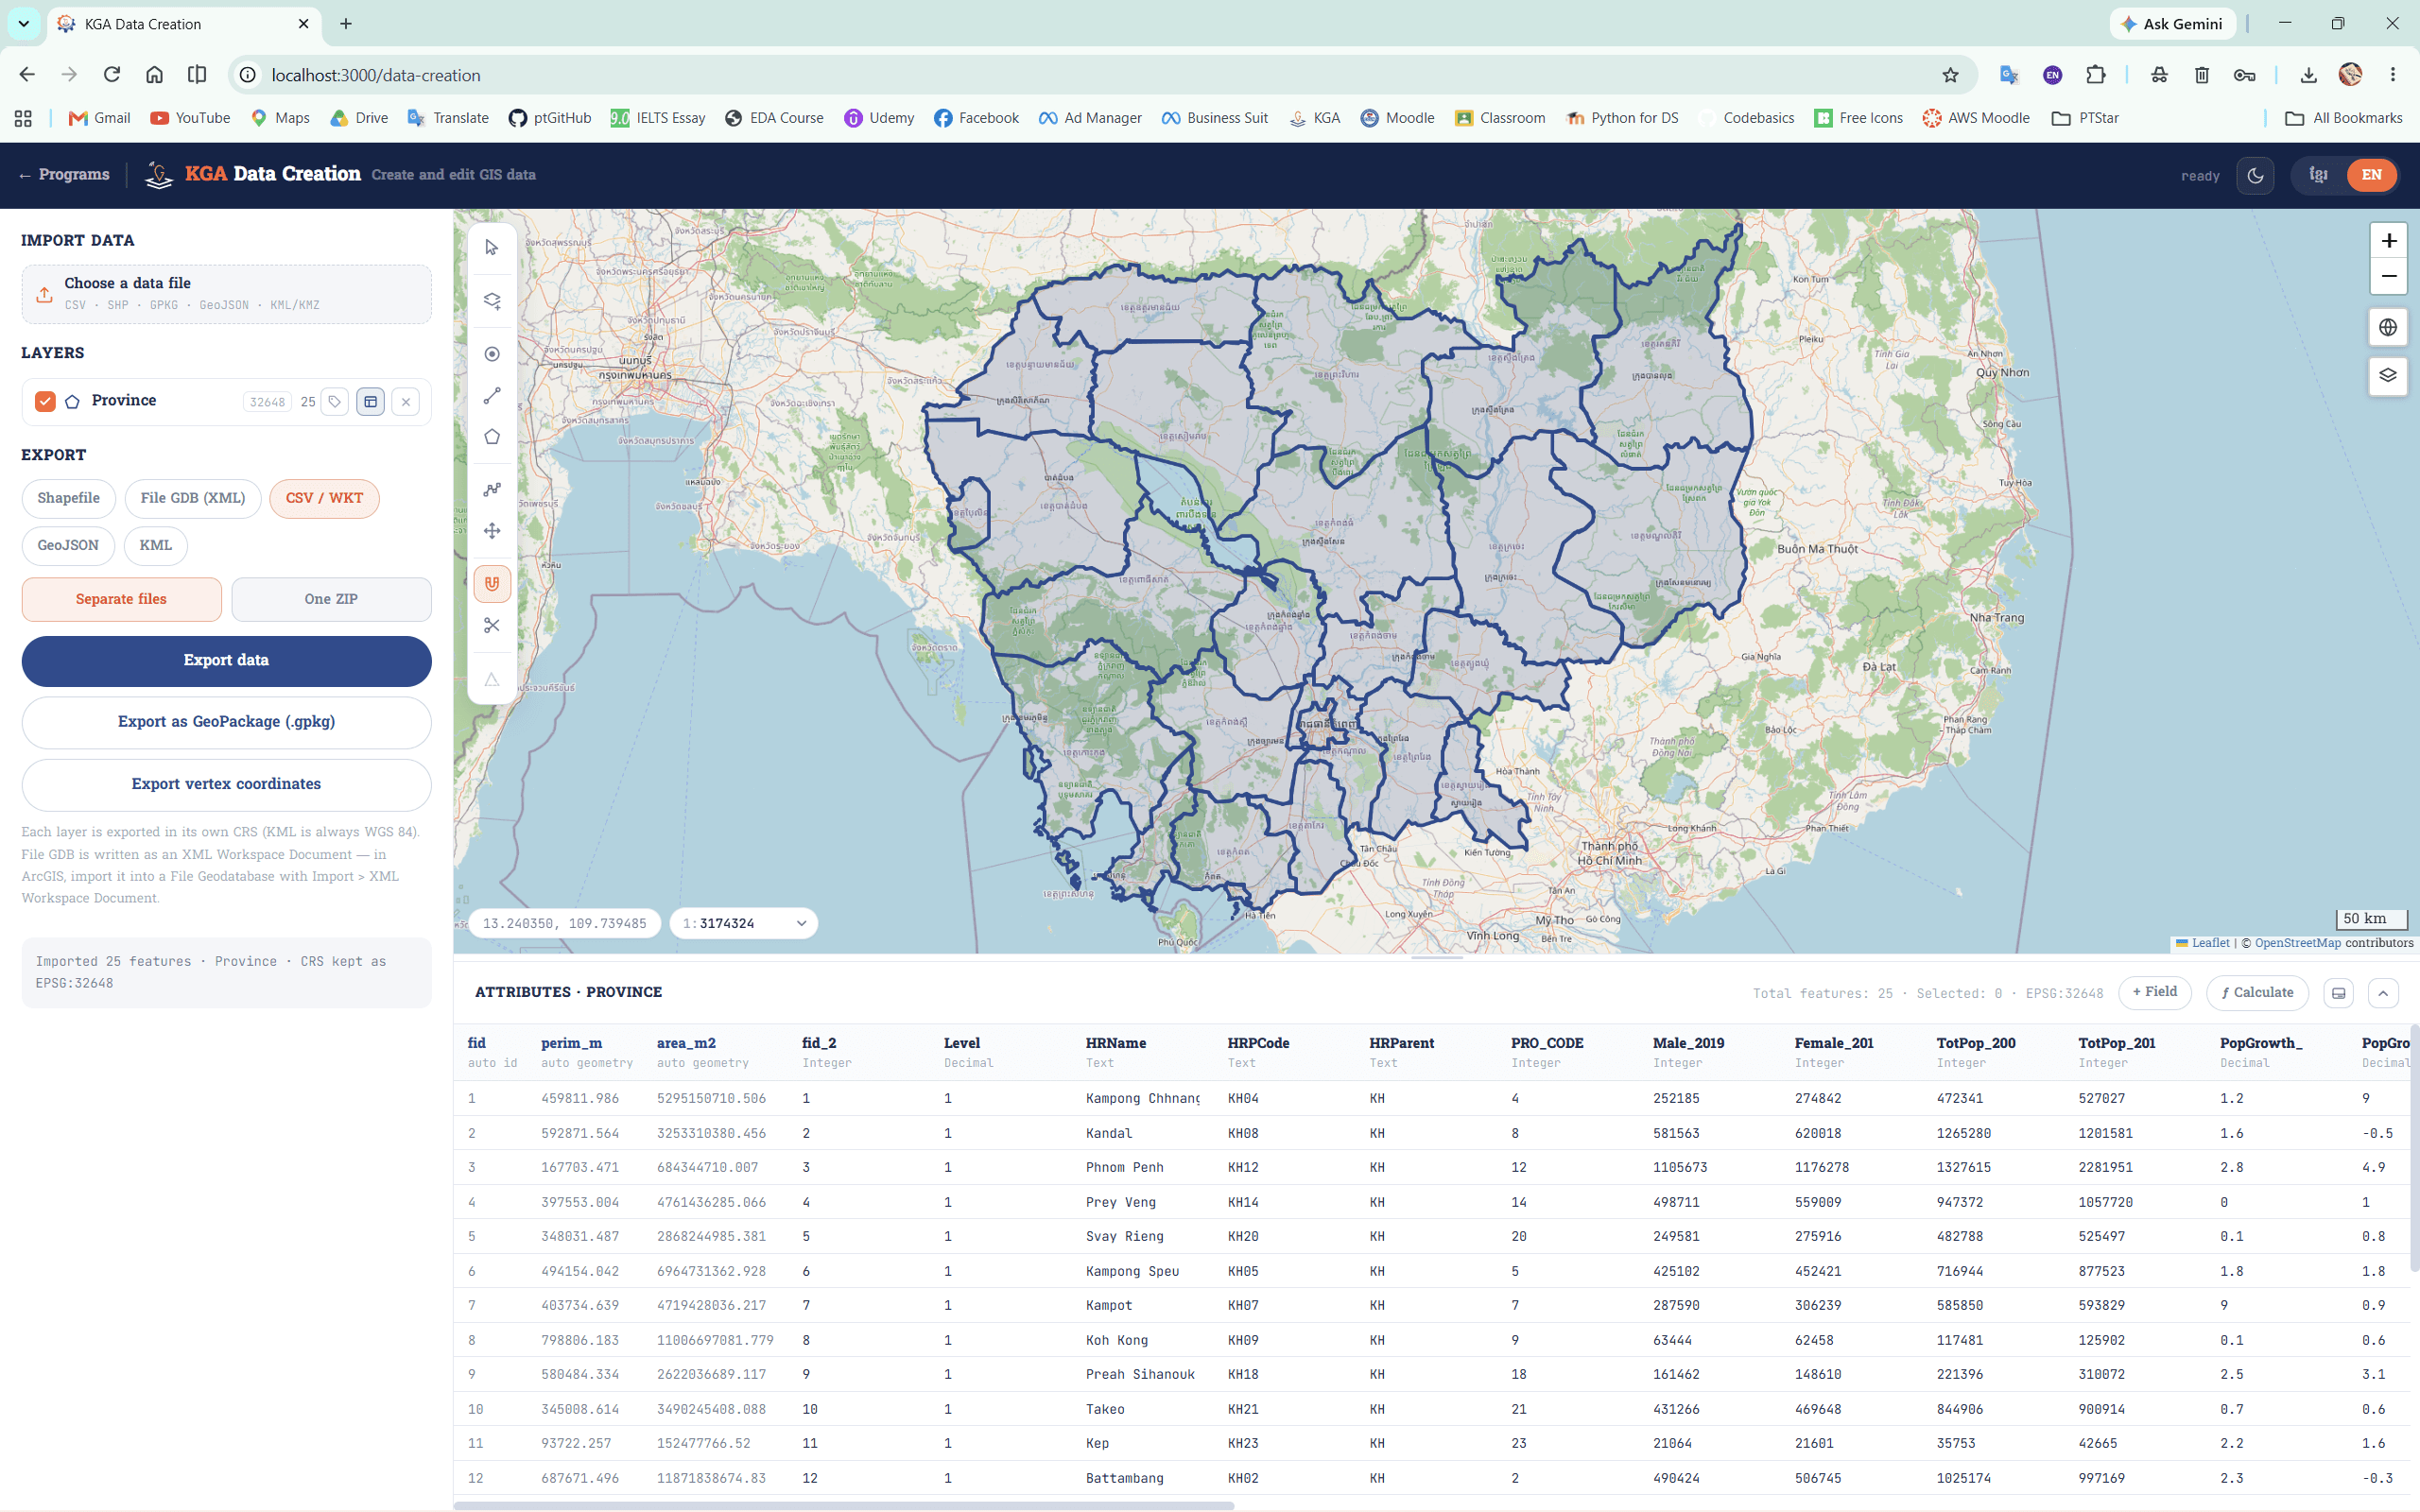Screen dimensions: 2420x1512
Task: Toggle the magnet snapping tool
Action: point(491,583)
